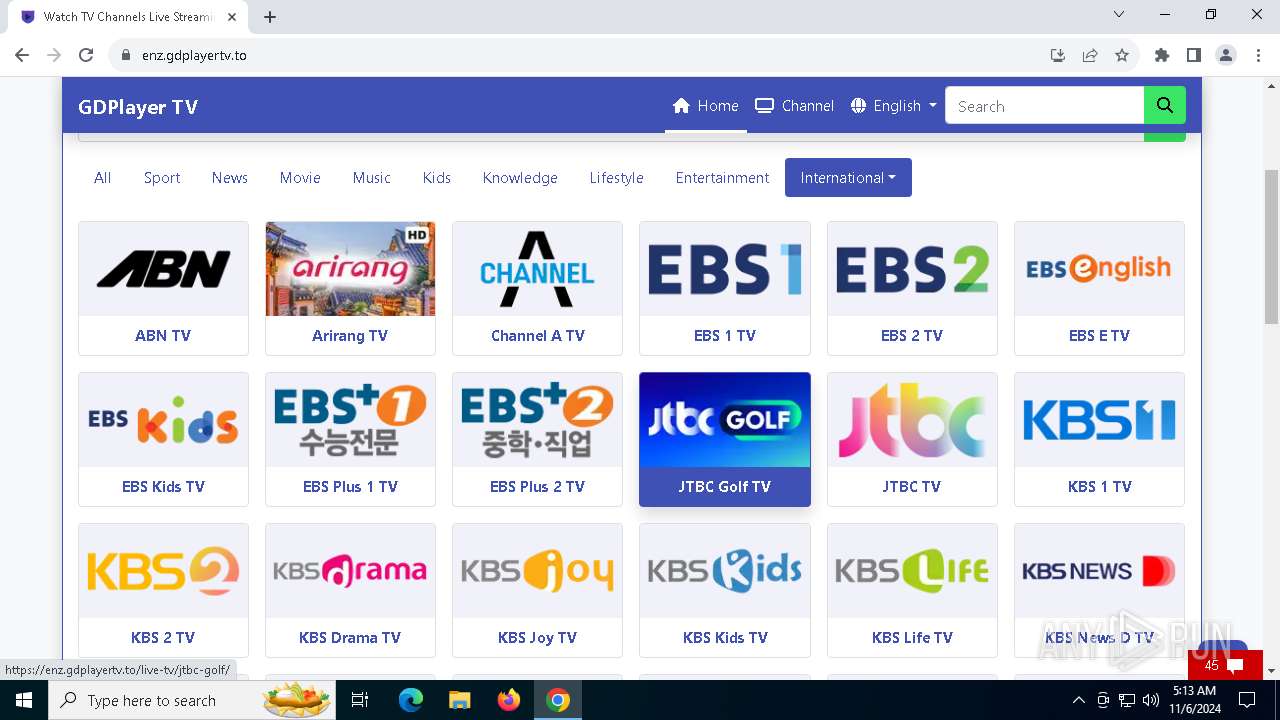Open the Windows notification center
Image resolution: width=1280 pixels, height=720 pixels.
coord(1246,700)
